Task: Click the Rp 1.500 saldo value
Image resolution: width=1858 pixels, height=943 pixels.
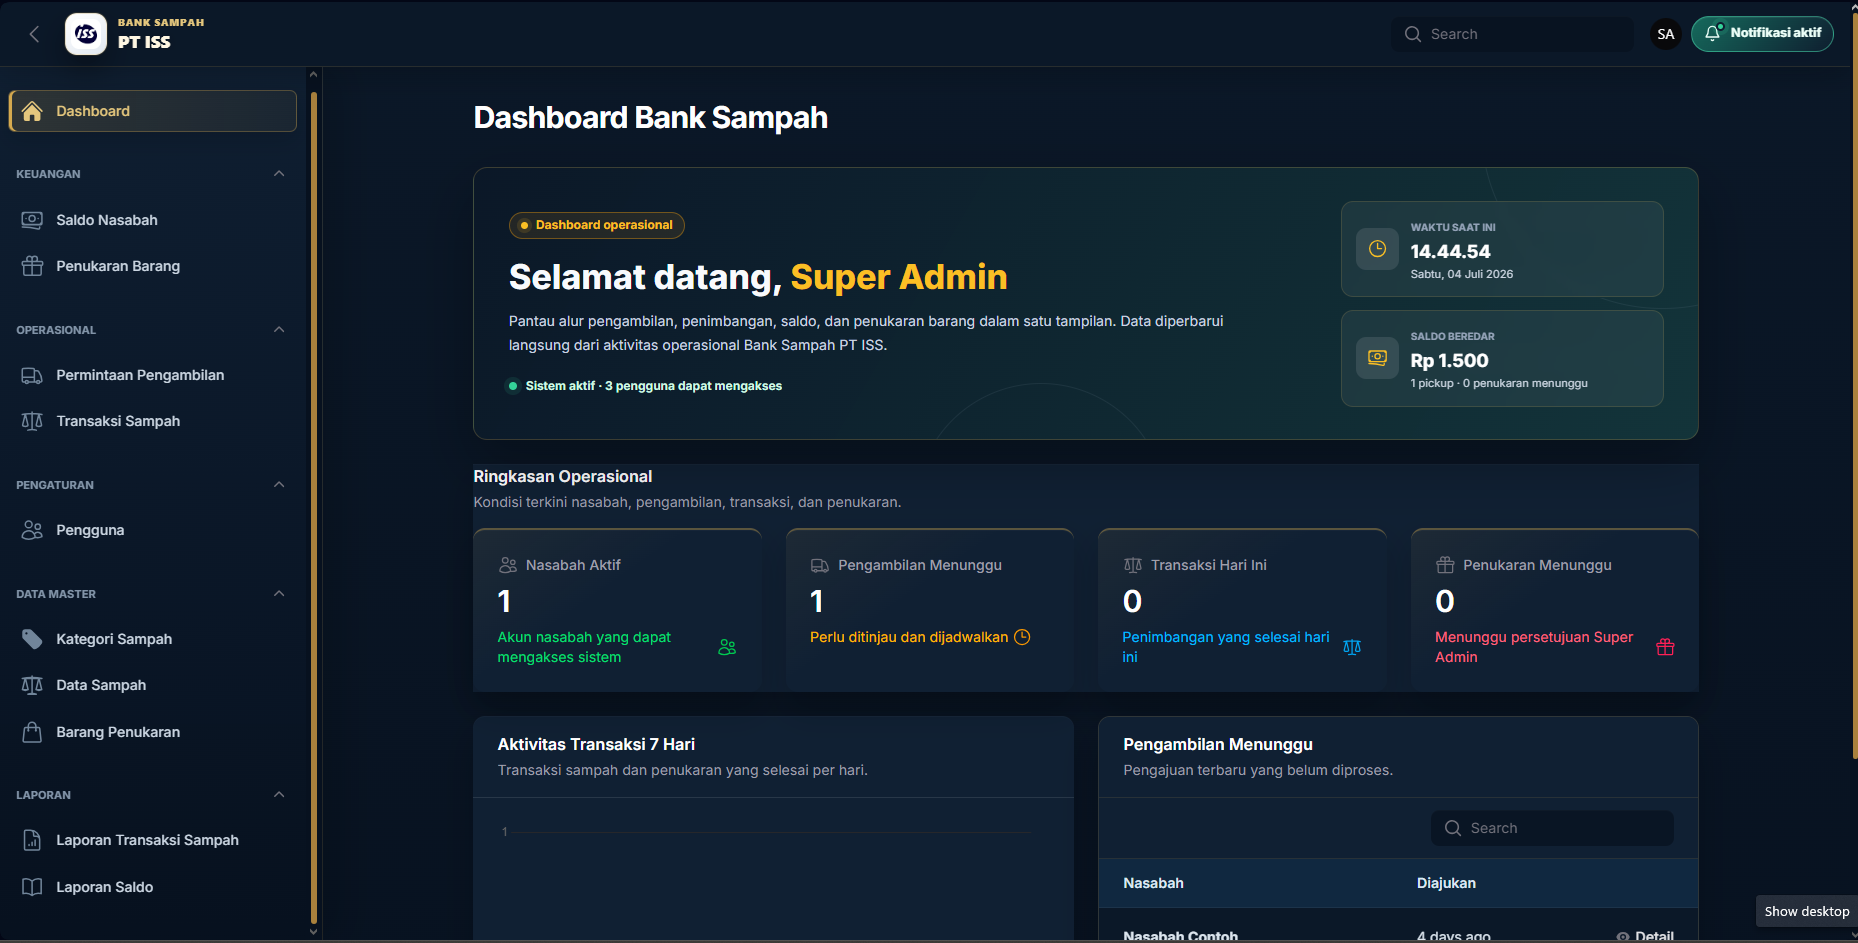Action: pyautogui.click(x=1449, y=360)
